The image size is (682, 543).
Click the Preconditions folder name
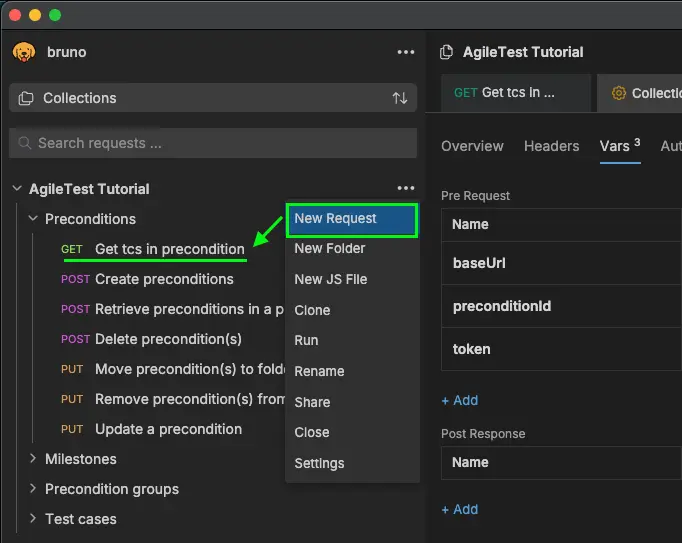(90, 219)
